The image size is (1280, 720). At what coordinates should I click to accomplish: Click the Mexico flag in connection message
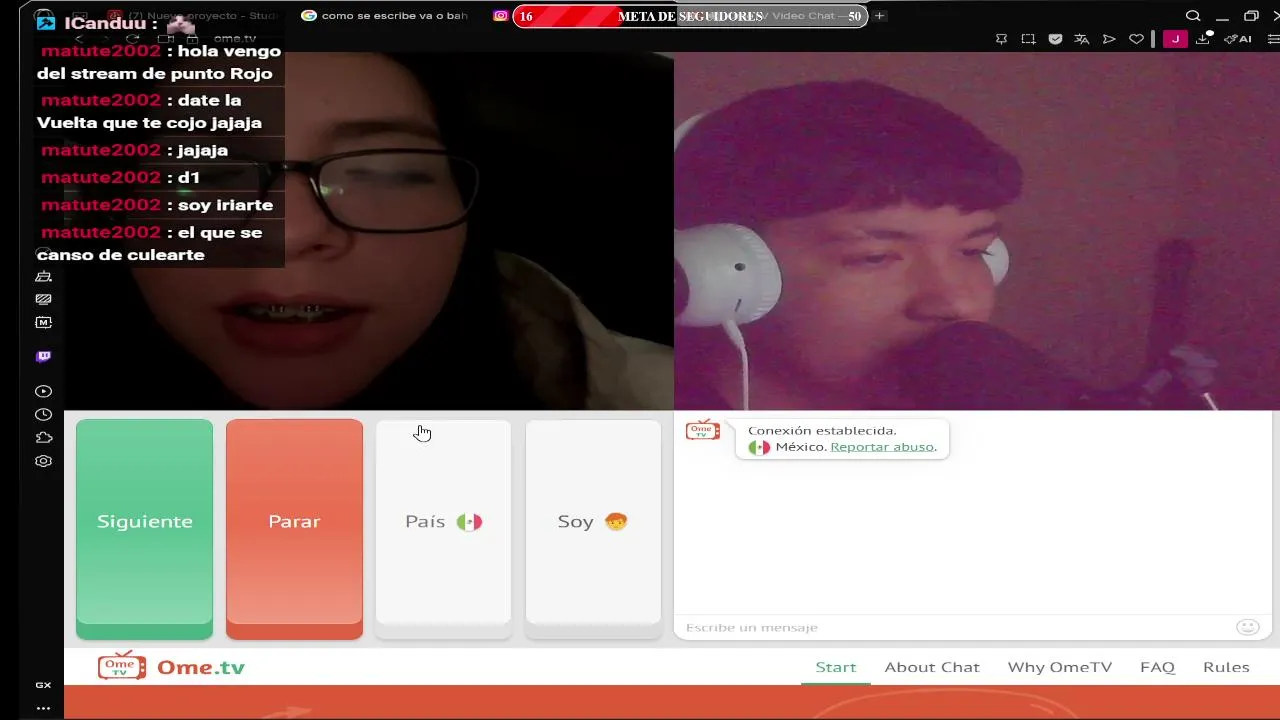tap(759, 447)
